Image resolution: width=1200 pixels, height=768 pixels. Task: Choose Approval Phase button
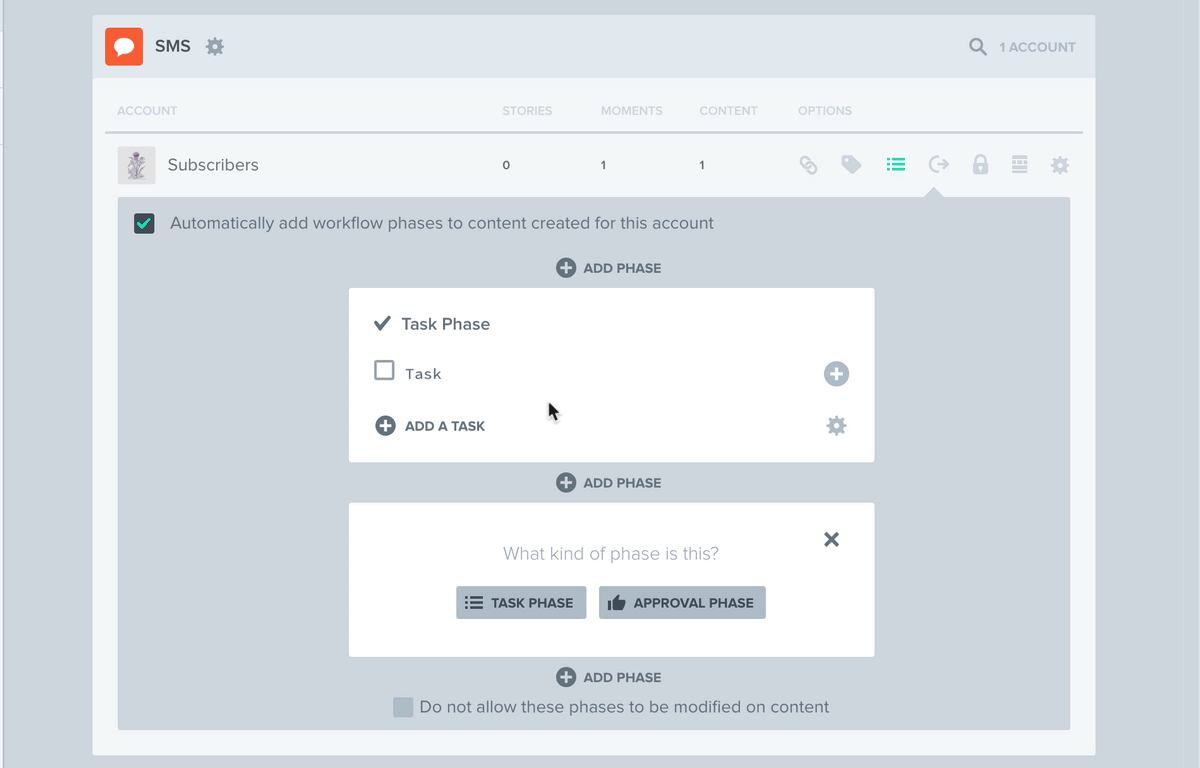(682, 603)
